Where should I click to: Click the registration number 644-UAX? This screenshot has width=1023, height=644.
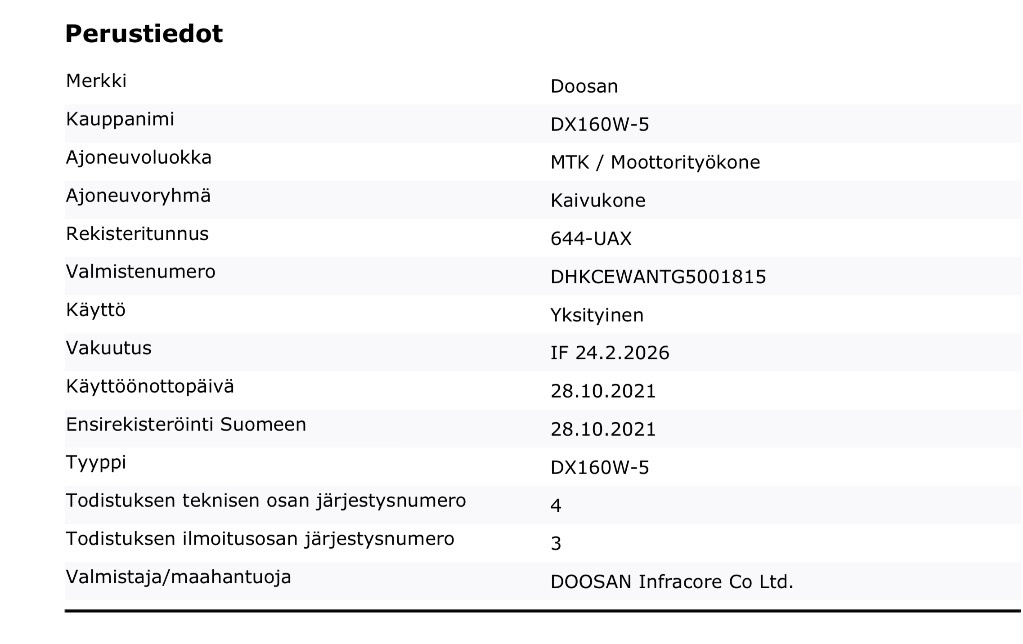[x=591, y=239]
